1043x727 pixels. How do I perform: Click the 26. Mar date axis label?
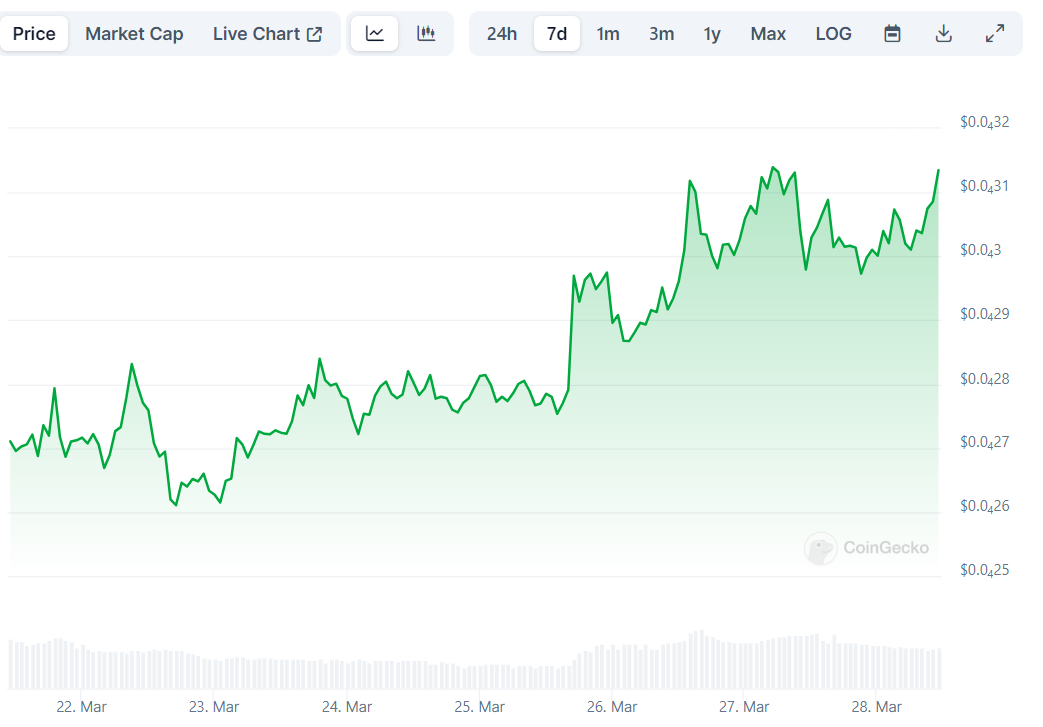coord(612,707)
